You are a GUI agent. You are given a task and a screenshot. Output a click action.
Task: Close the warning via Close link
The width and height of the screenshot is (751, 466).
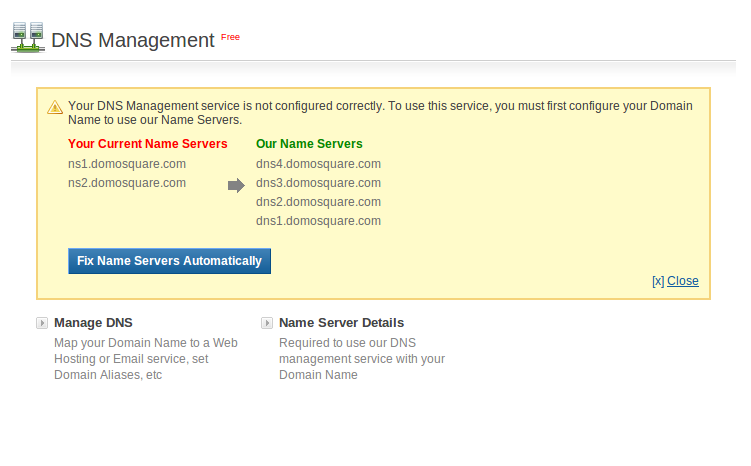tap(682, 281)
